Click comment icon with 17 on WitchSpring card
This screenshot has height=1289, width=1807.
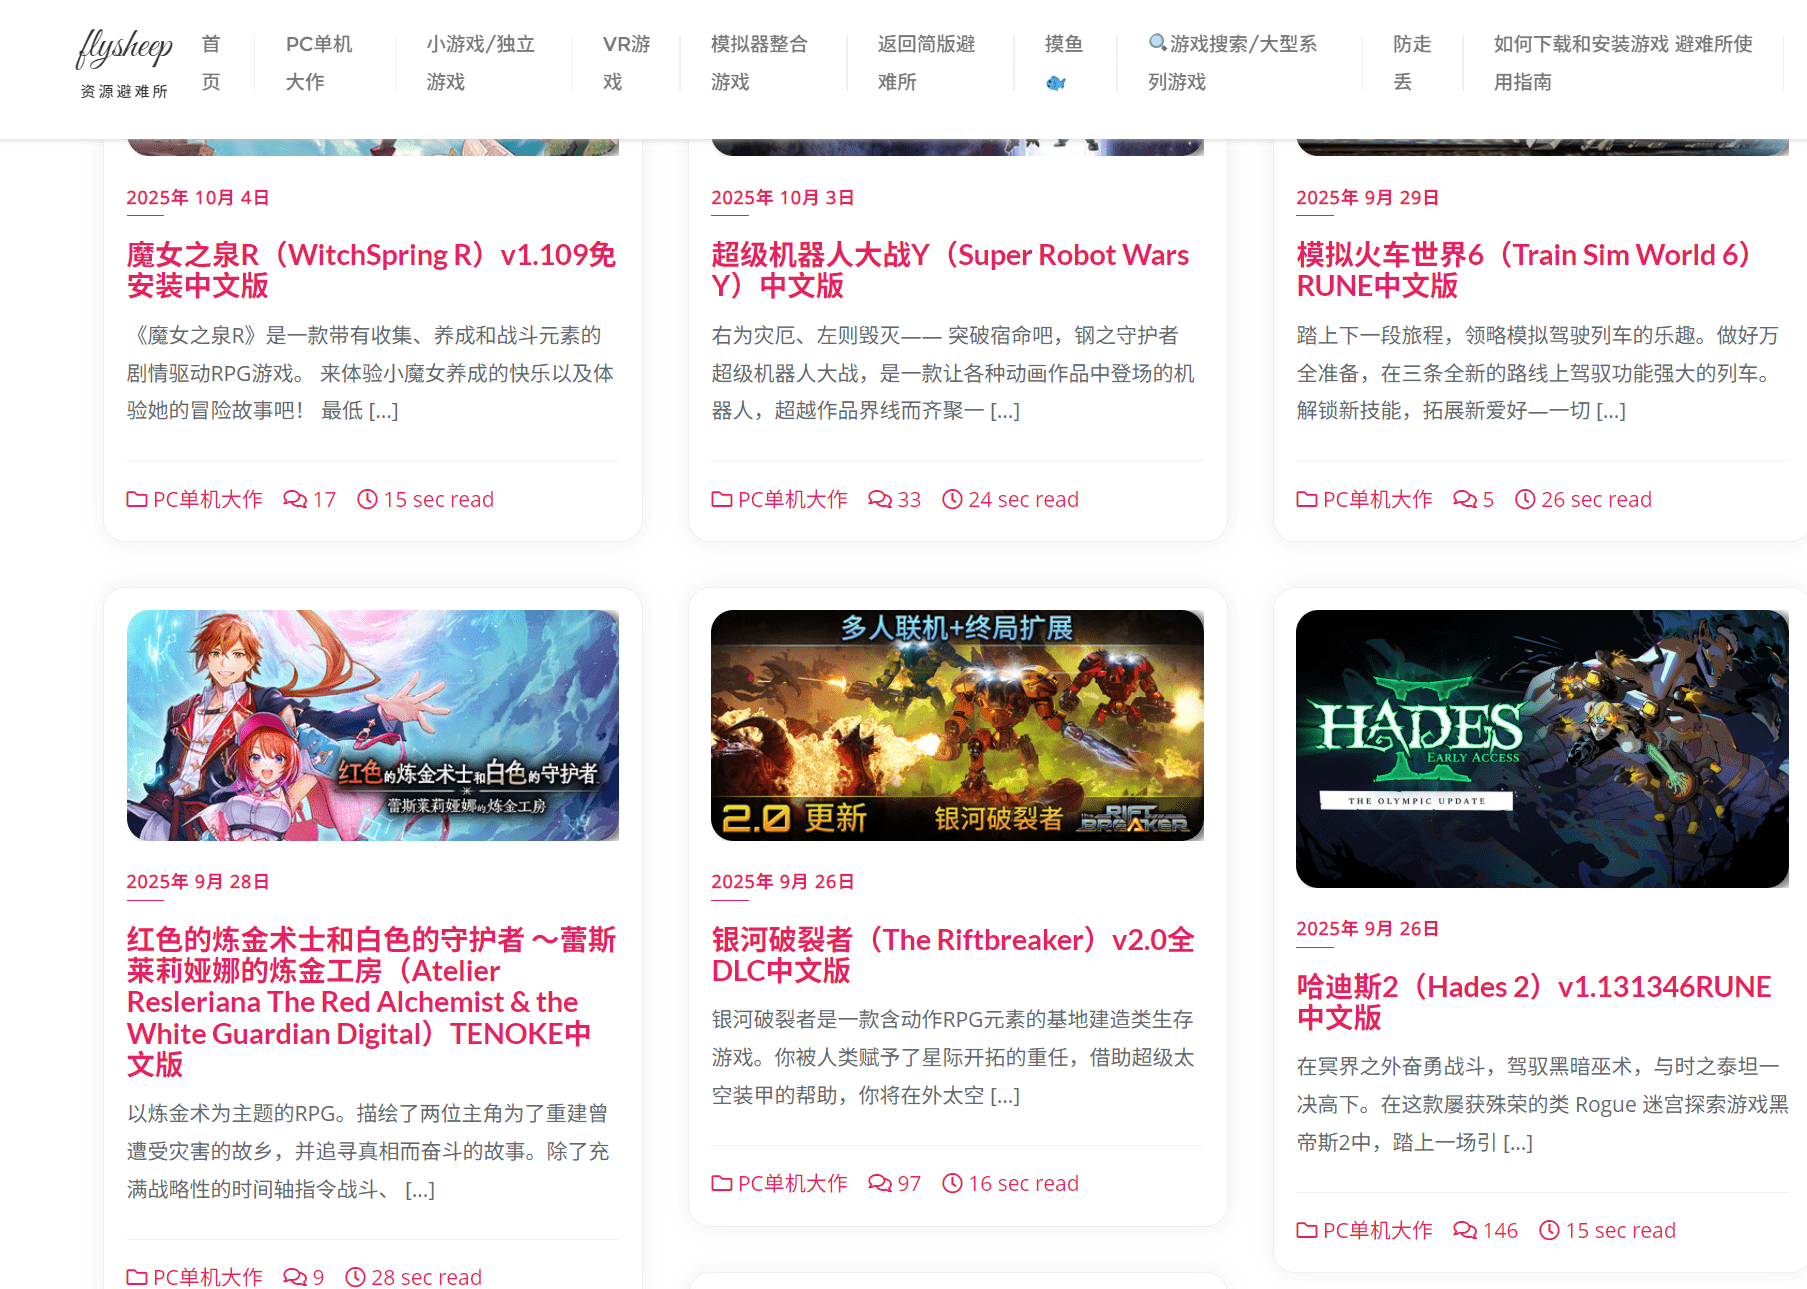pyautogui.click(x=295, y=499)
